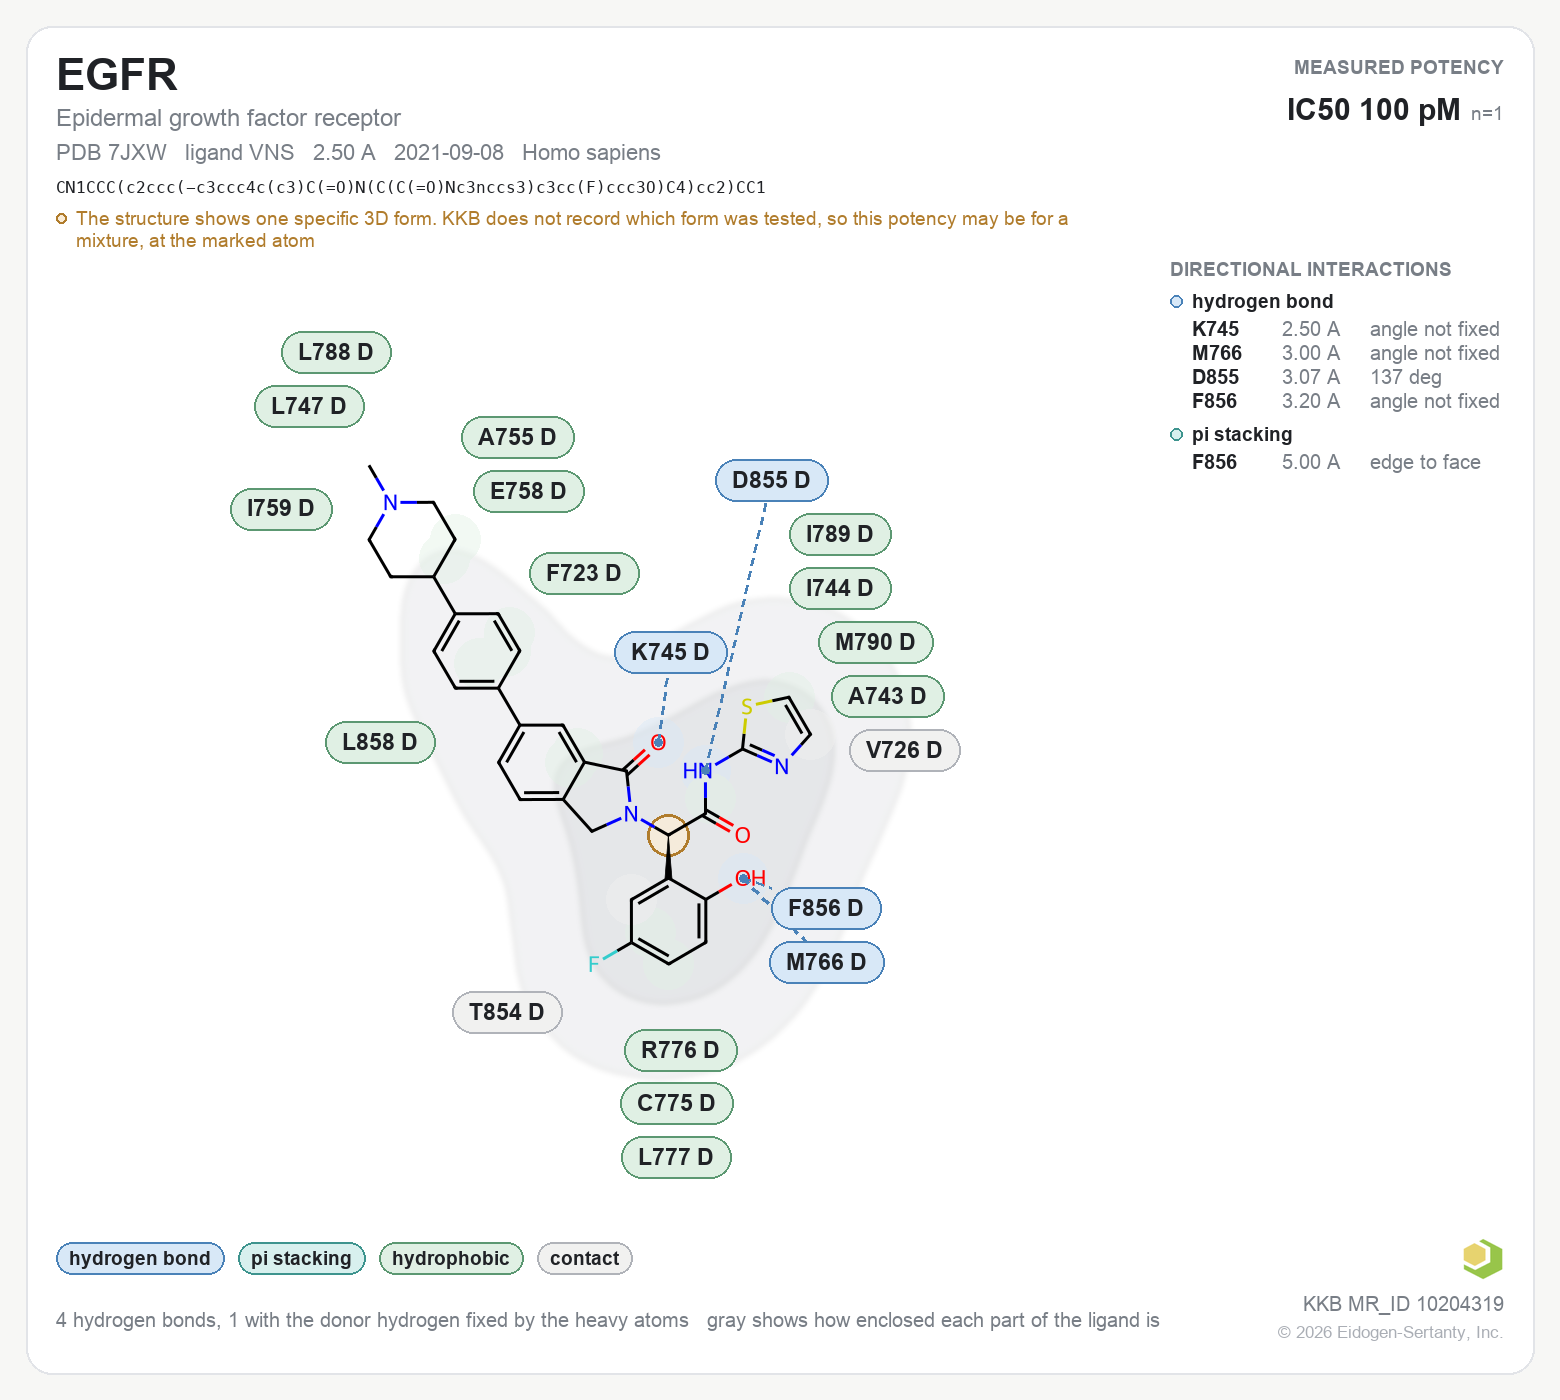Click residue label I744 D
The image size is (1560, 1400).
tap(840, 588)
